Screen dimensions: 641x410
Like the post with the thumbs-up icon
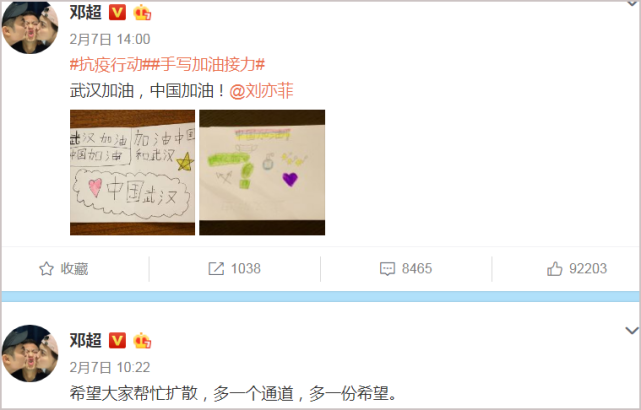pyautogui.click(x=554, y=269)
